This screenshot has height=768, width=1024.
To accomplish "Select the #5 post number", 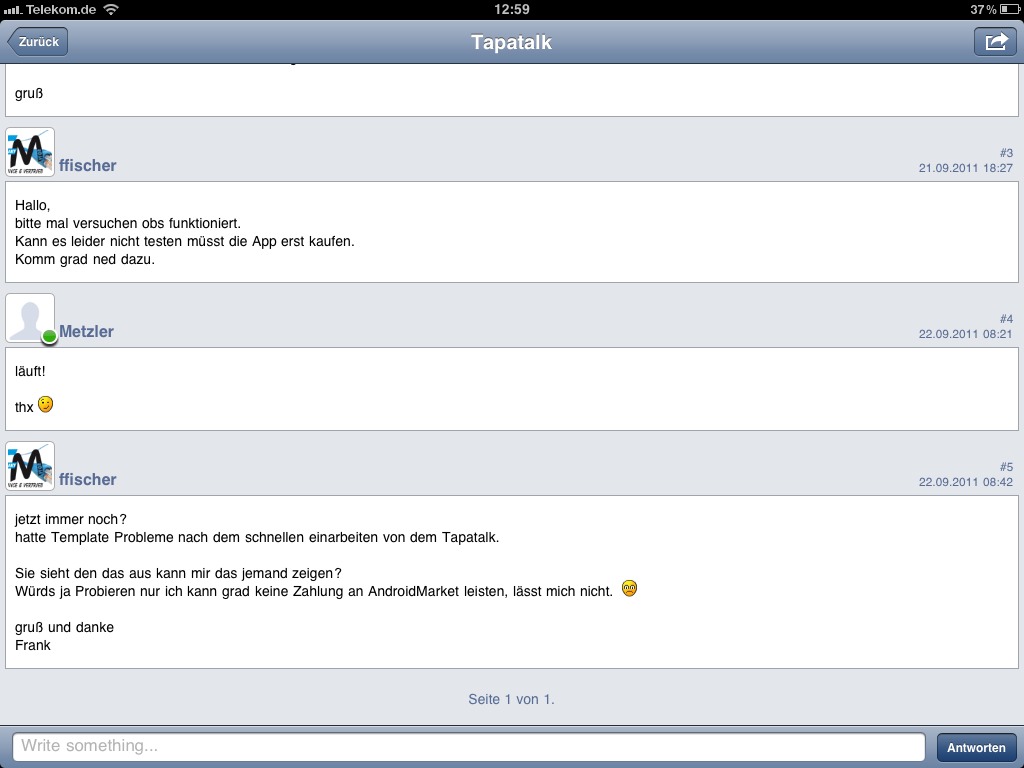I will point(1006,467).
